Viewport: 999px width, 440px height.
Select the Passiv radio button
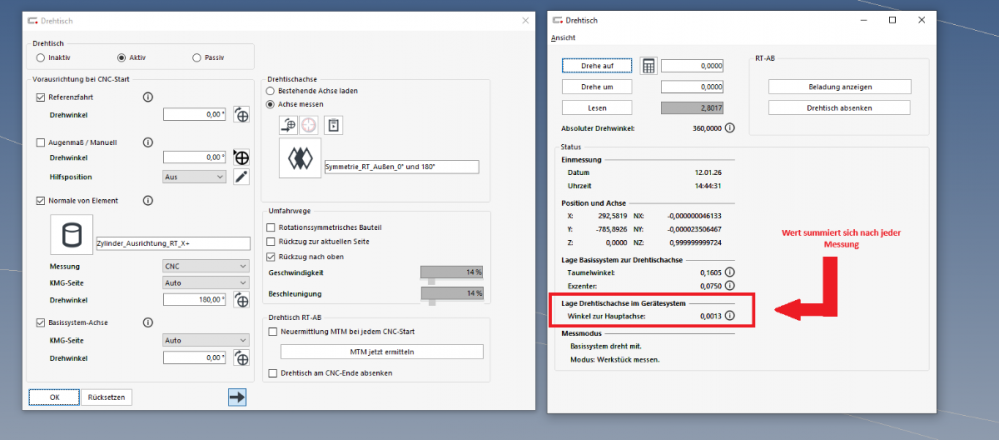pyautogui.click(x=197, y=58)
